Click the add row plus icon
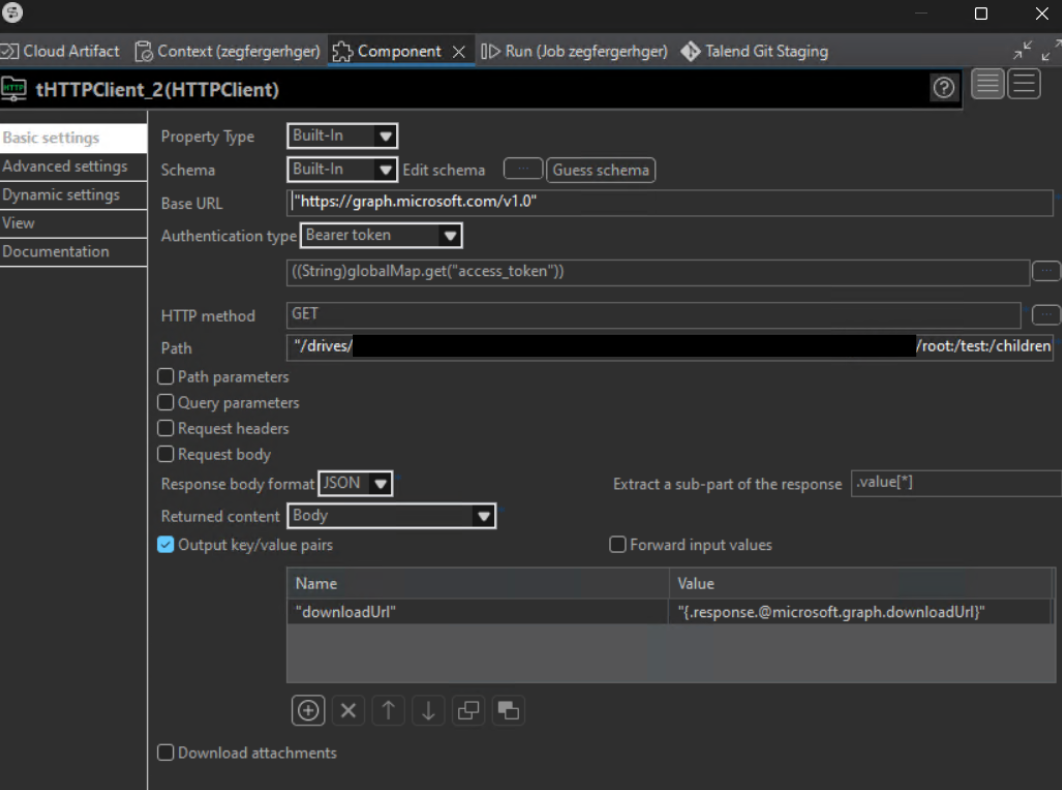1062x790 pixels. (309, 710)
